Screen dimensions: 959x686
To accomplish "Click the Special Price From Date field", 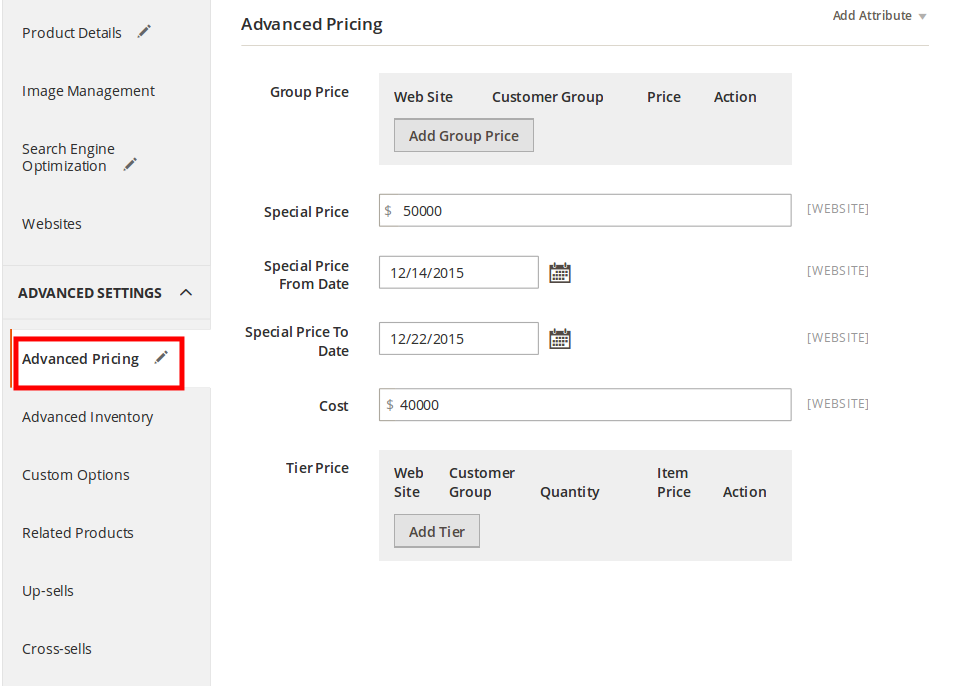I will pyautogui.click(x=459, y=273).
